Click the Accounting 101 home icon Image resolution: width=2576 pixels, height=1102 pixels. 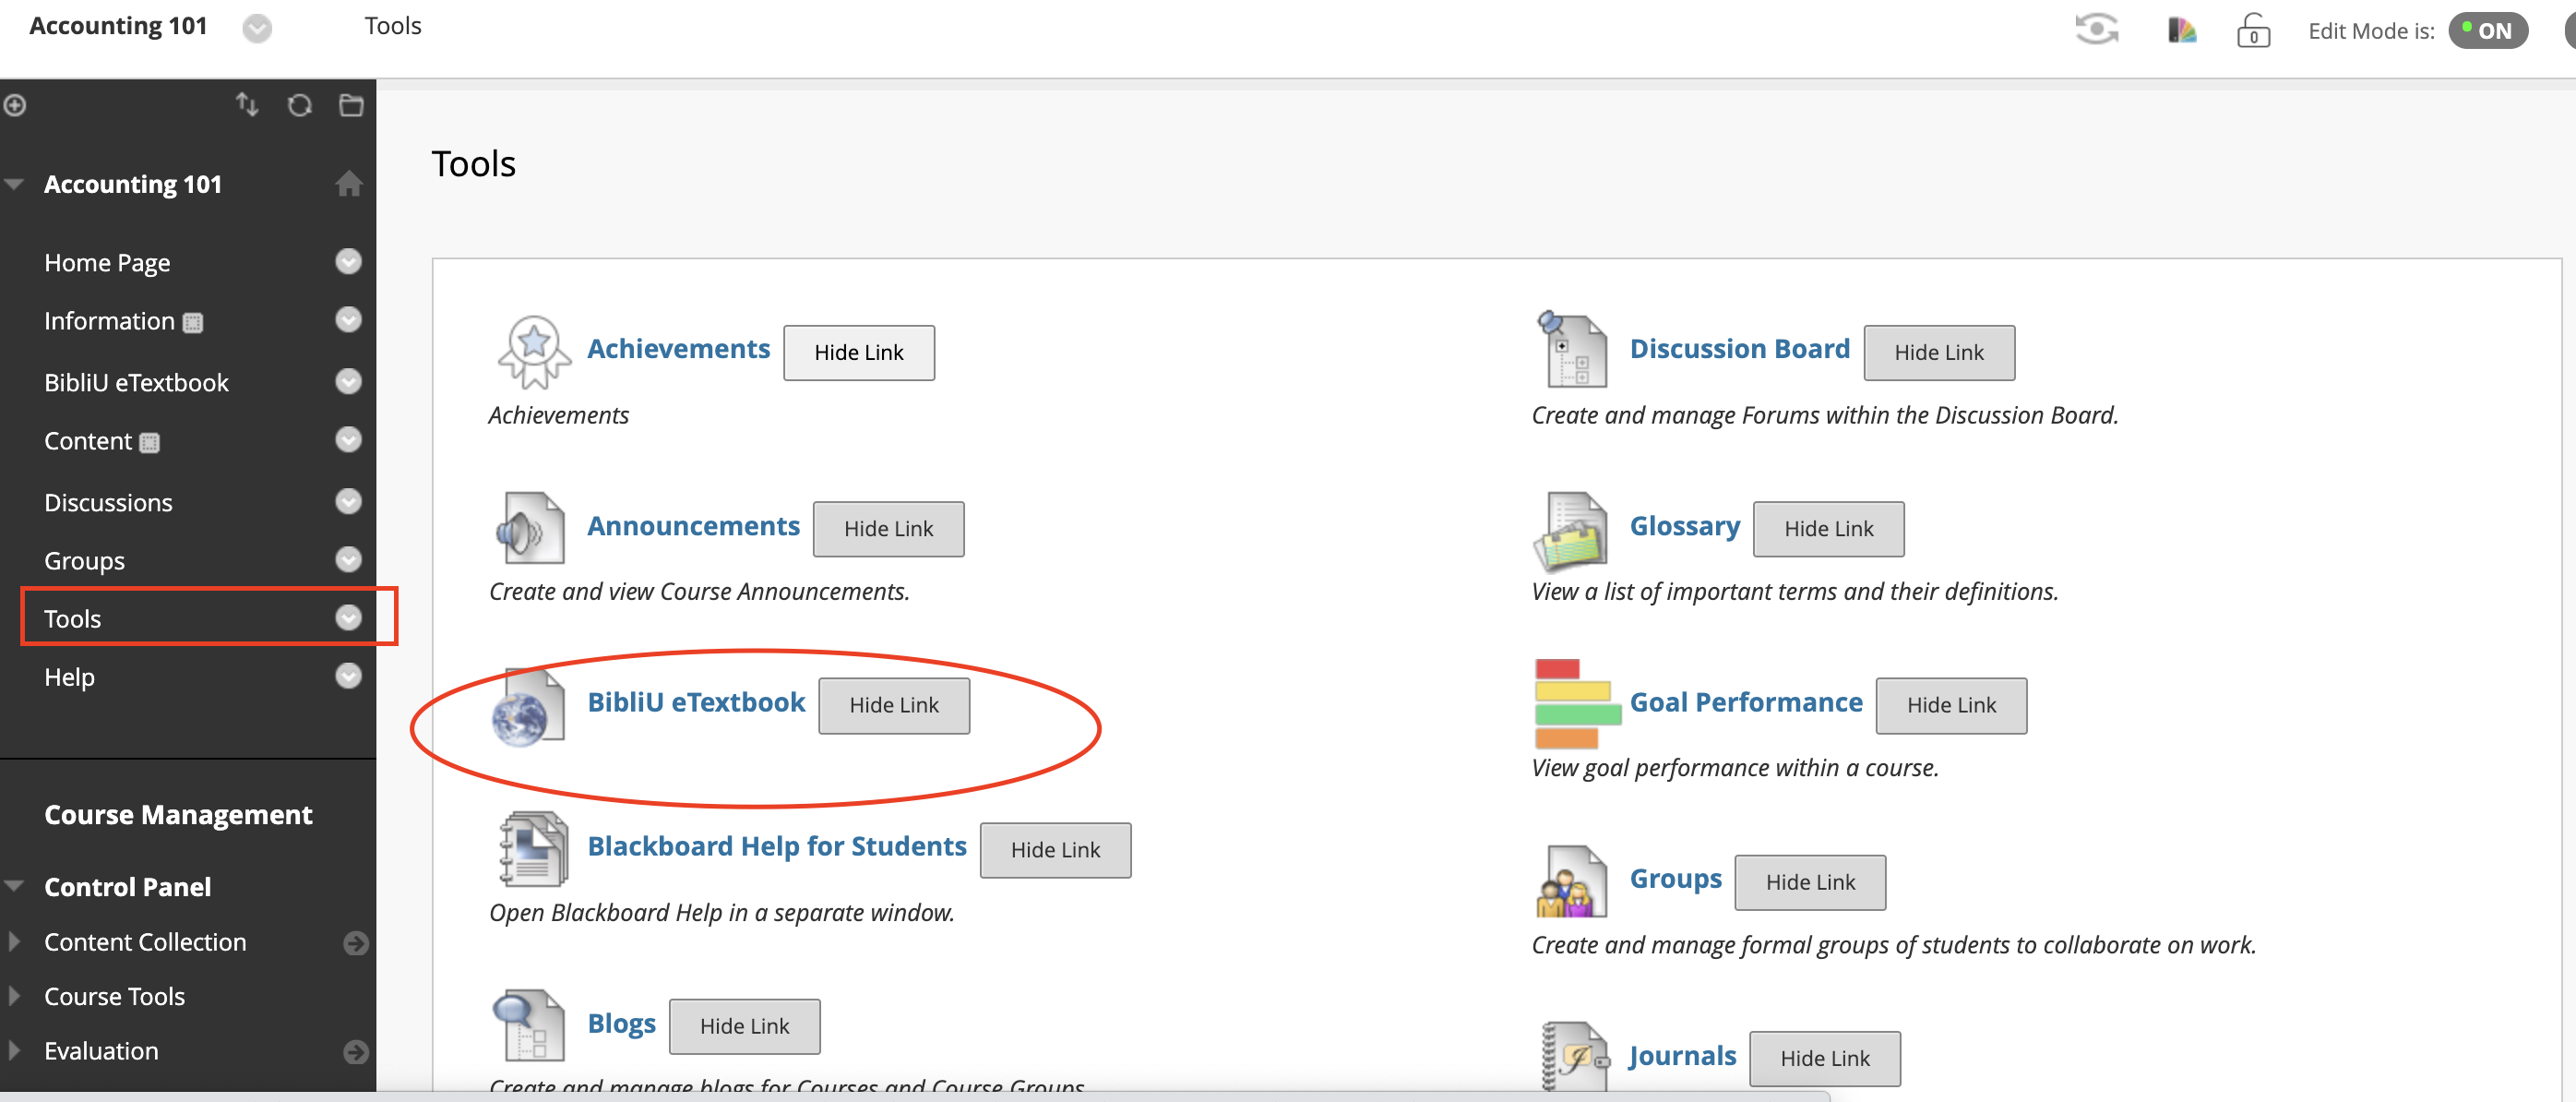point(348,184)
